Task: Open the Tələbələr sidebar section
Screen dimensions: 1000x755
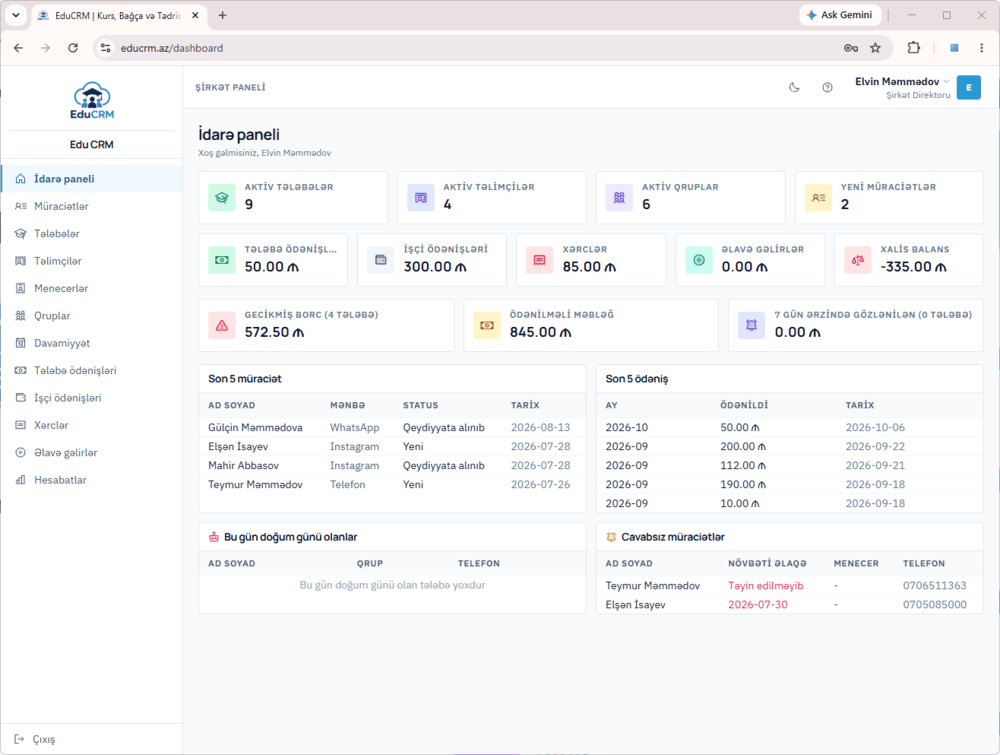Action: tap(92, 233)
